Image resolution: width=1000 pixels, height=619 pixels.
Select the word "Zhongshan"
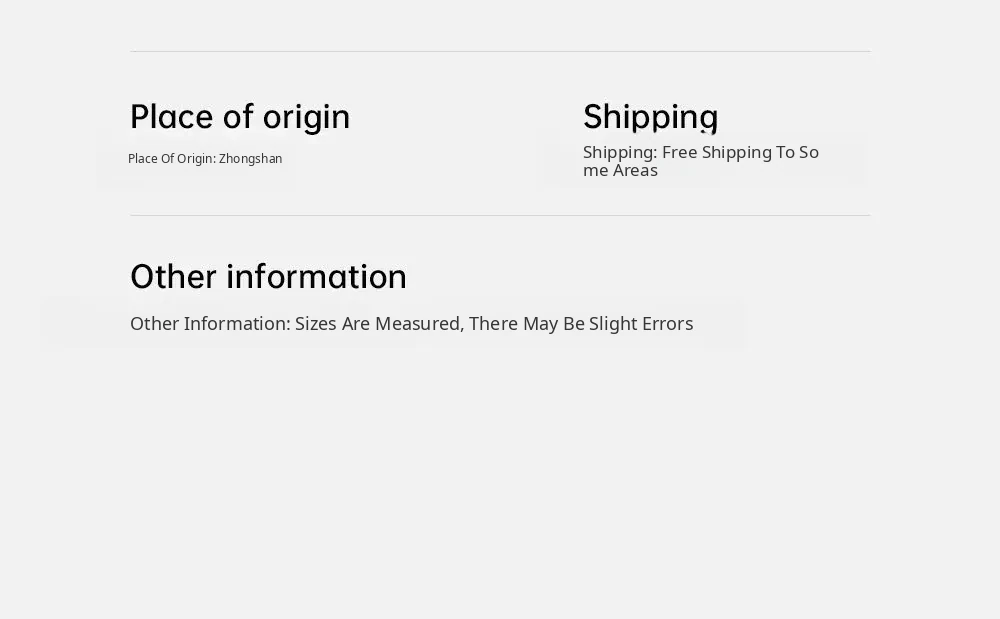250,159
